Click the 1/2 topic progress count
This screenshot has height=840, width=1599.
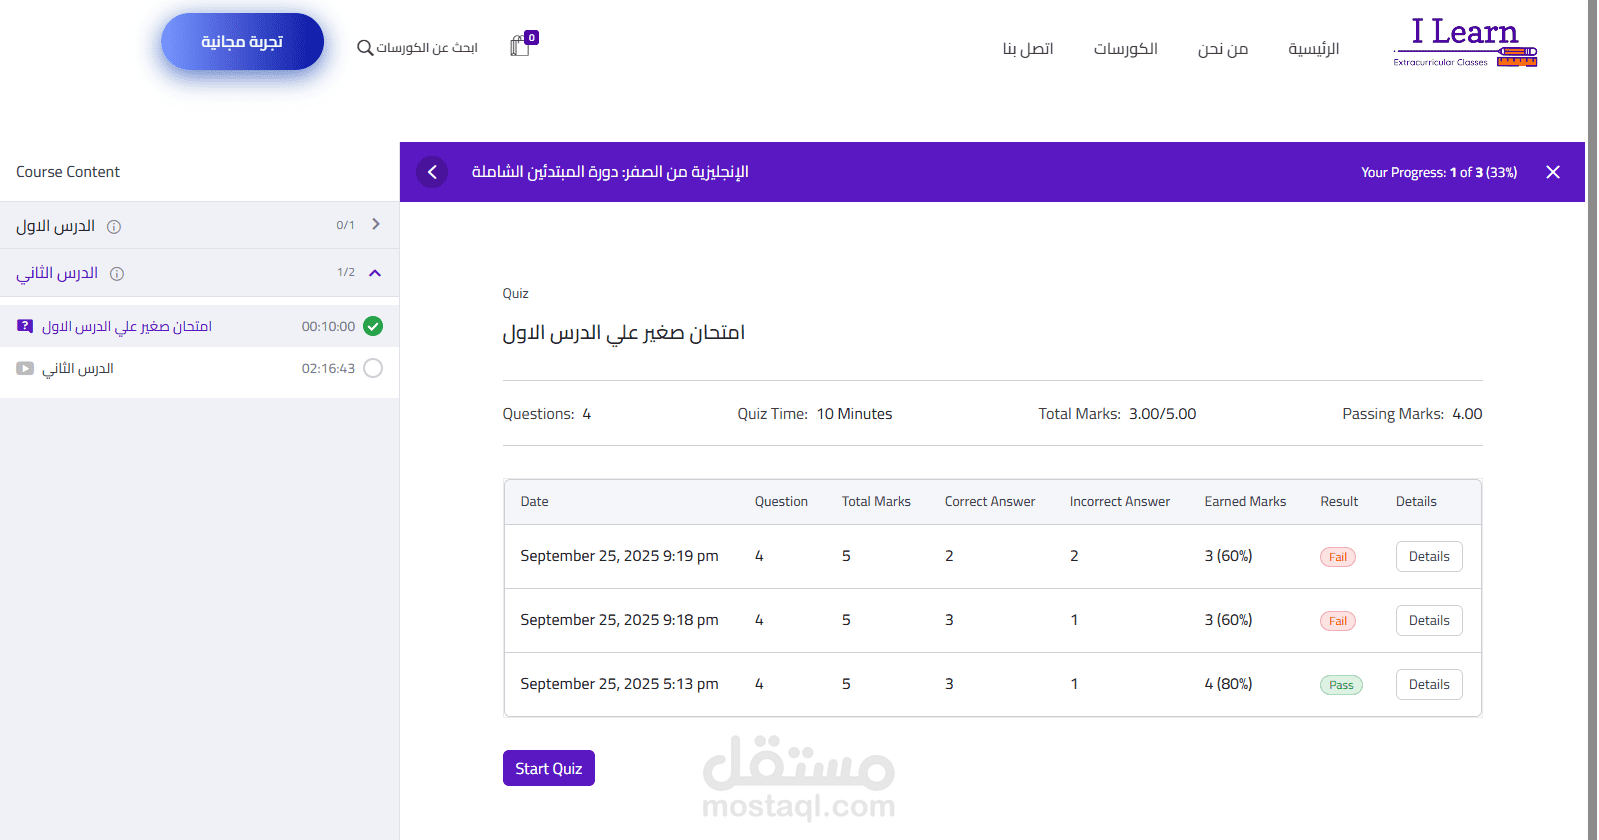pos(345,272)
